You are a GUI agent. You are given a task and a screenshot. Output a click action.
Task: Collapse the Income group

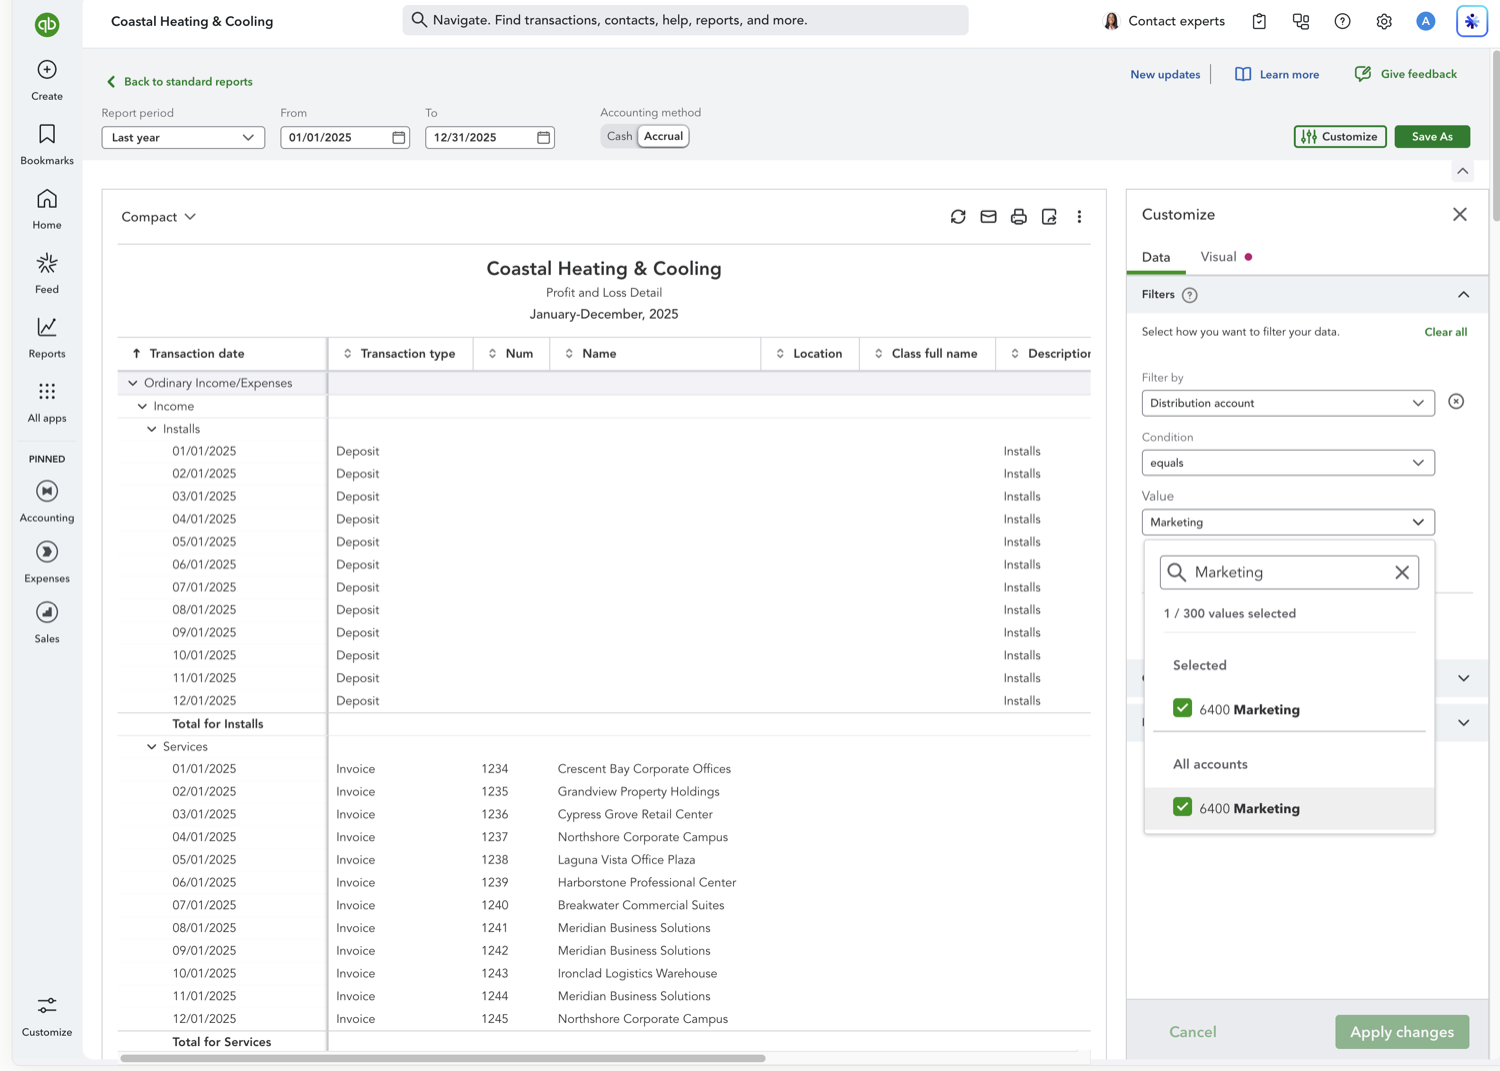coord(142,406)
